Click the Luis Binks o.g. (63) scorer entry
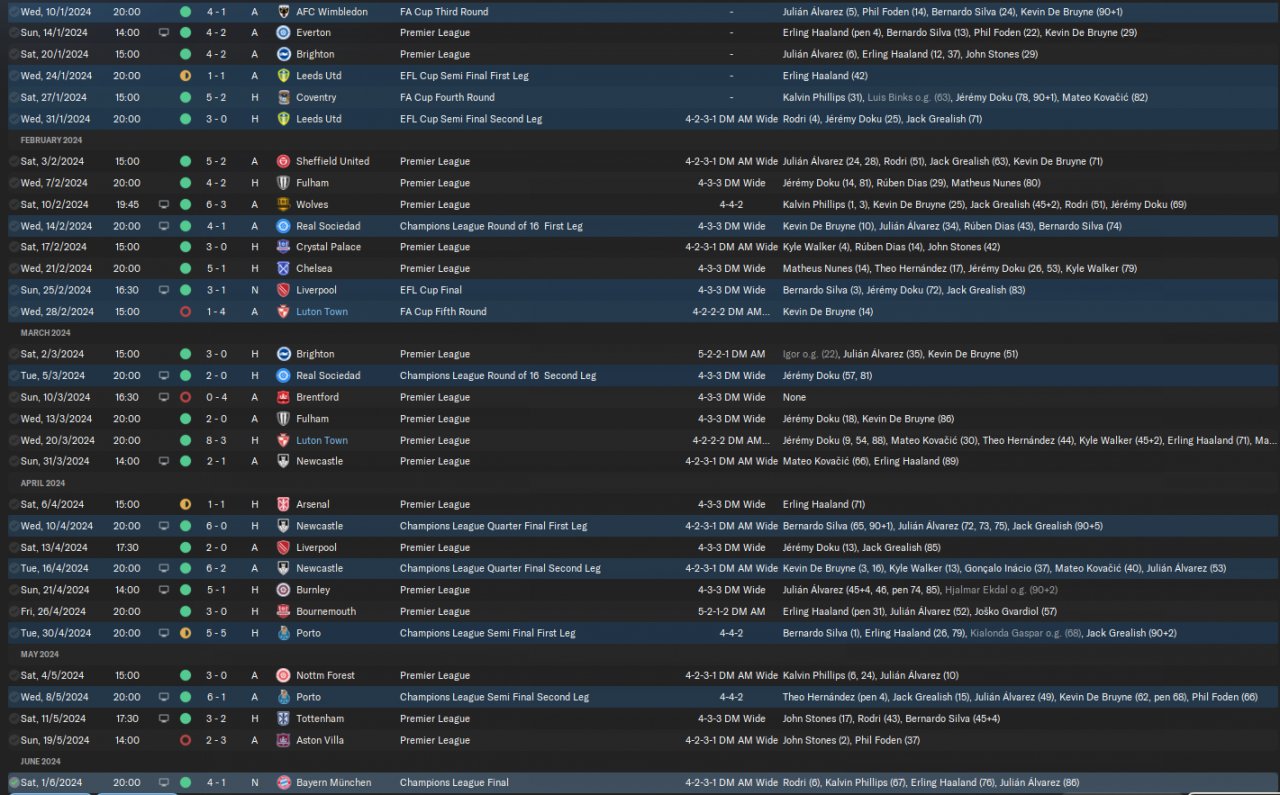The height and width of the screenshot is (795, 1280). 909,98
